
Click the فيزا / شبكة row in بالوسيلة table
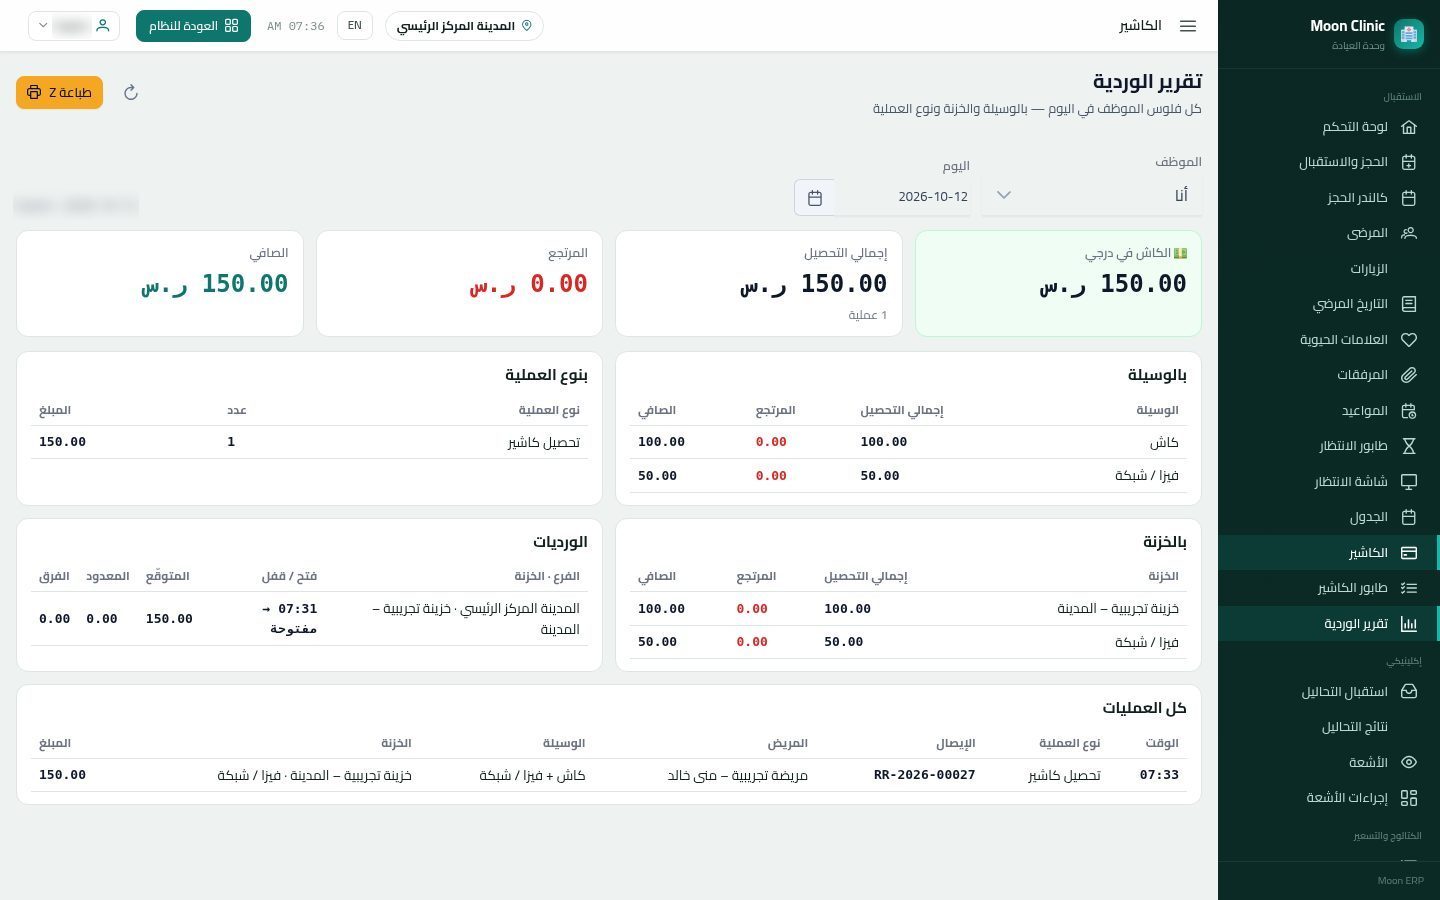[x=908, y=476]
